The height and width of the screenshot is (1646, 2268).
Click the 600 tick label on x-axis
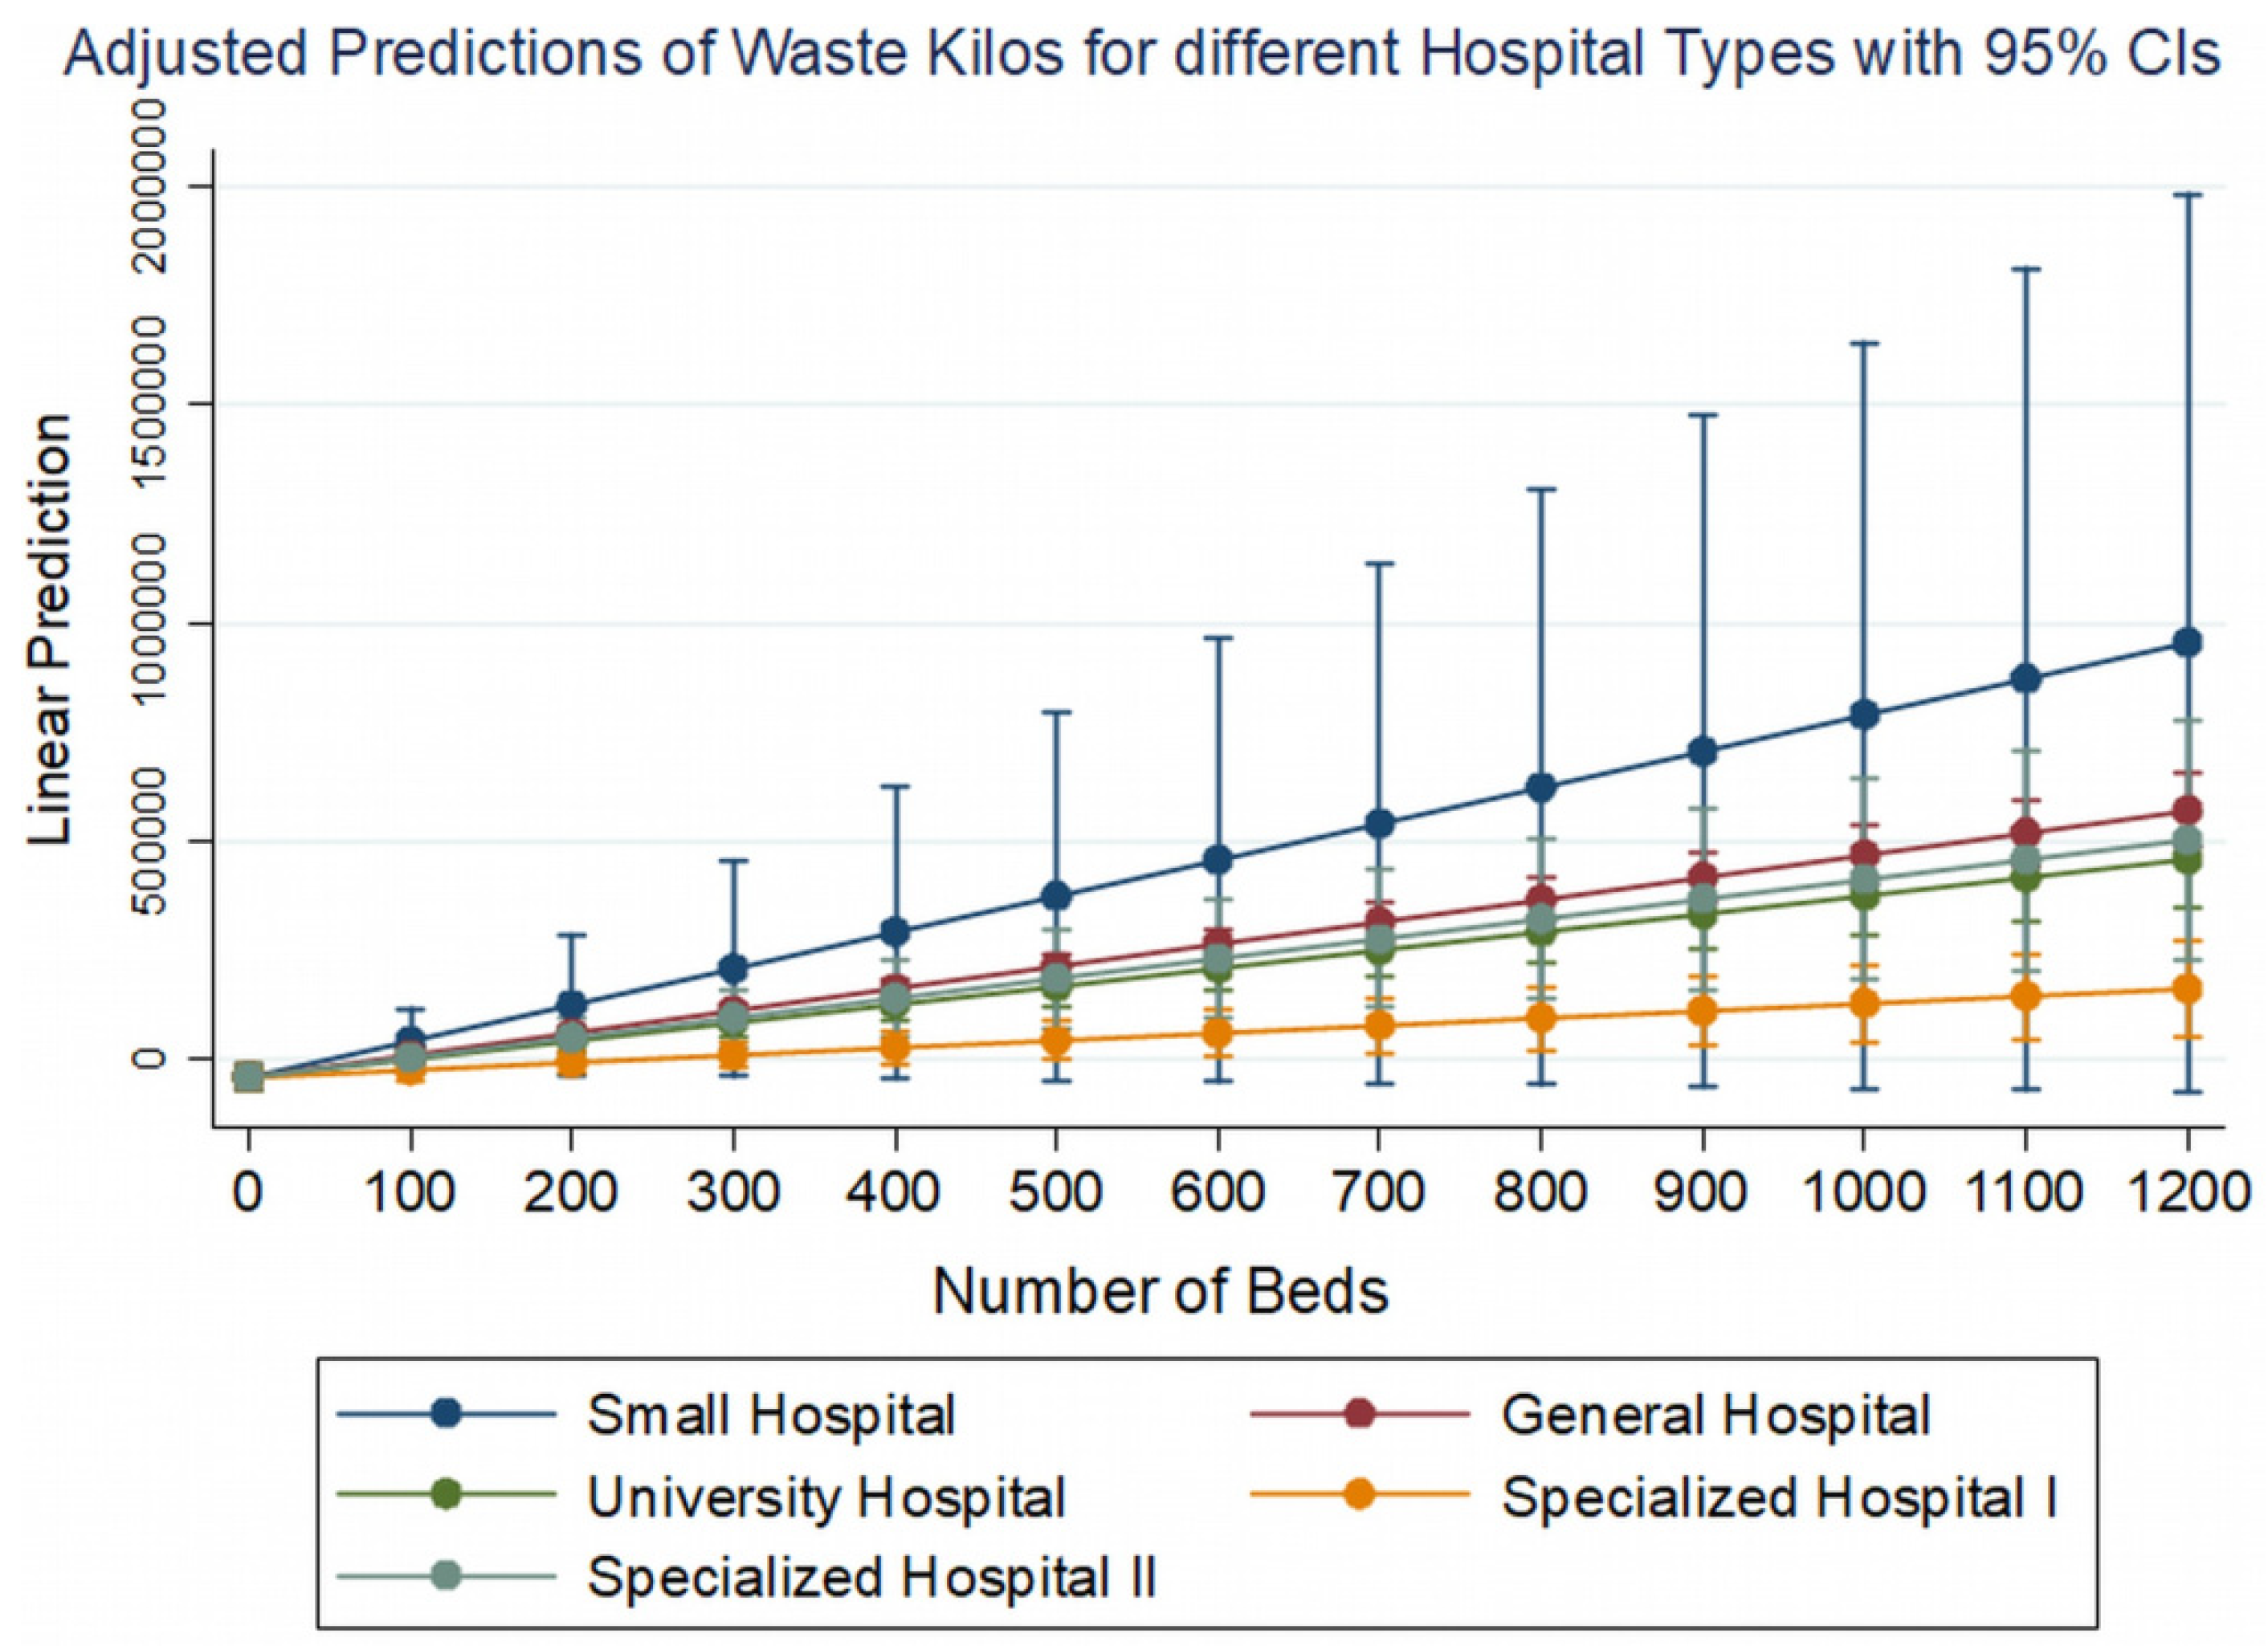pos(1217,1192)
